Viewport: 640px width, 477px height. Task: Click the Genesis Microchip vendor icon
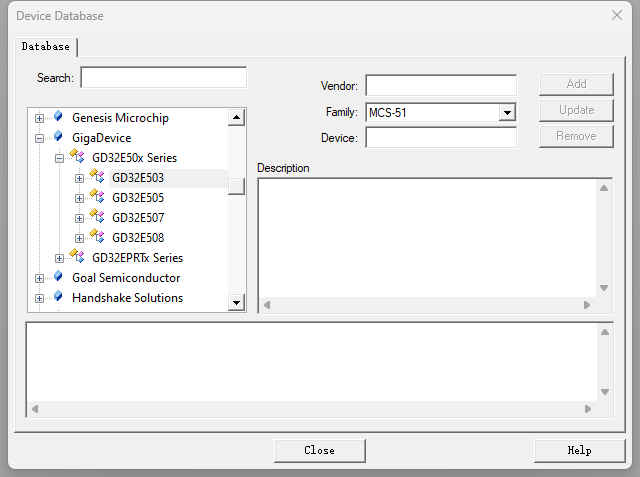click(x=58, y=116)
